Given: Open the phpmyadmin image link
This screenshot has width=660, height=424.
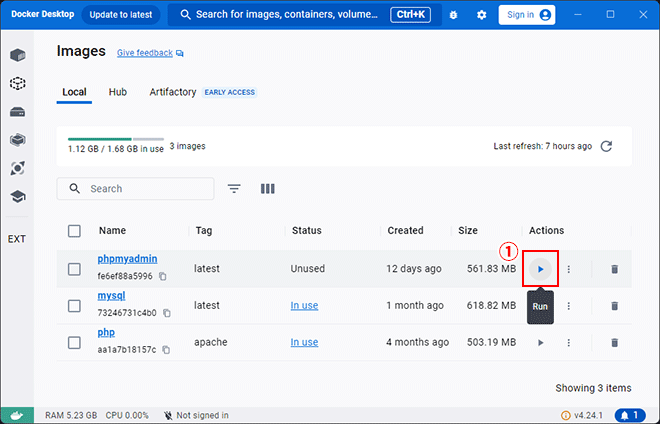Looking at the screenshot, I should (x=128, y=259).
